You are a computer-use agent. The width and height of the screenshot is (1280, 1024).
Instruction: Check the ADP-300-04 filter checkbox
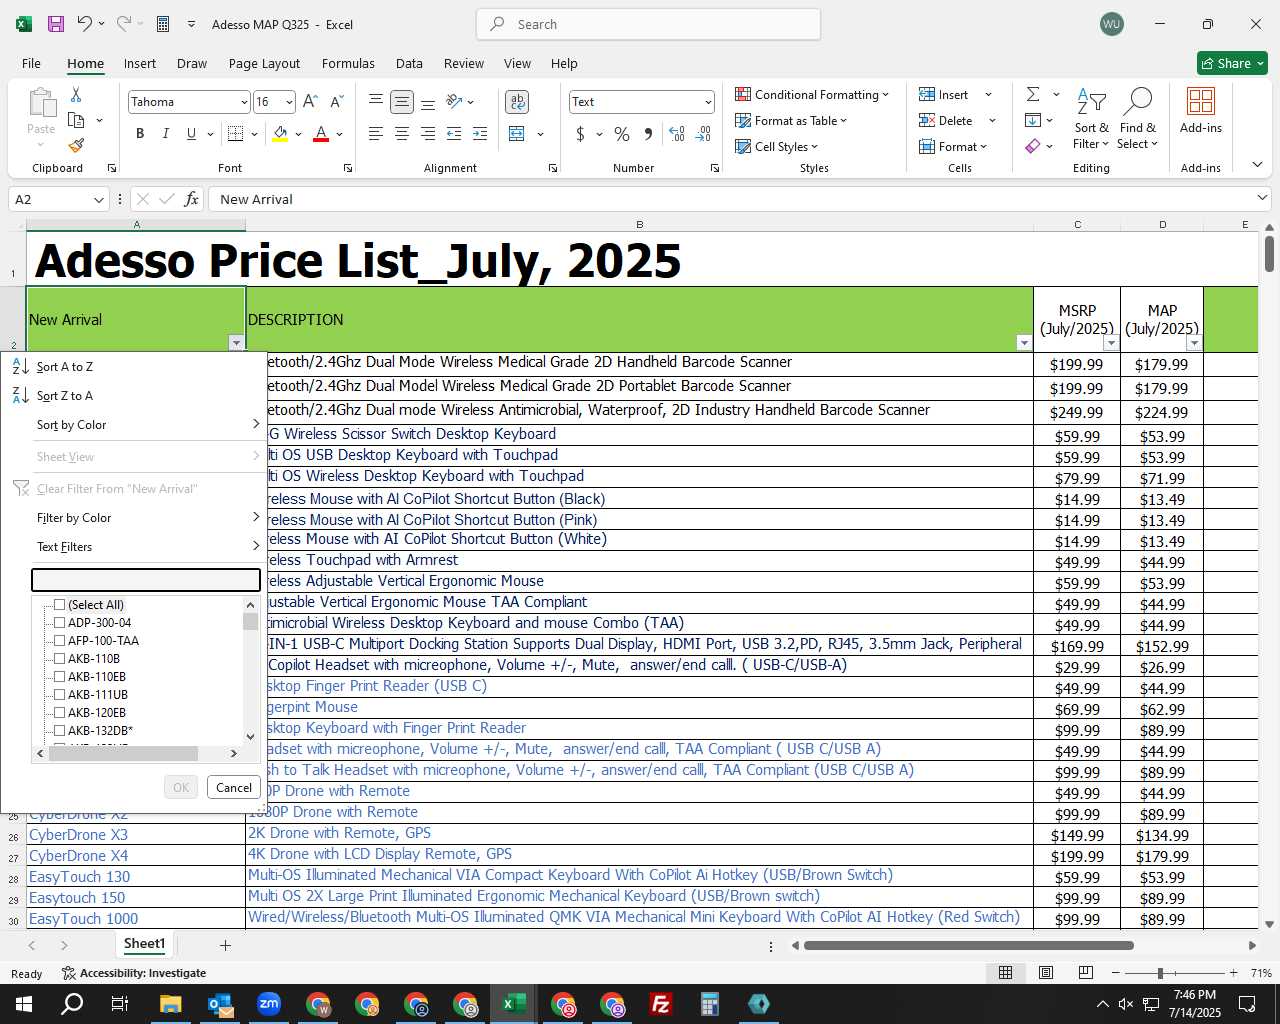pyautogui.click(x=59, y=623)
